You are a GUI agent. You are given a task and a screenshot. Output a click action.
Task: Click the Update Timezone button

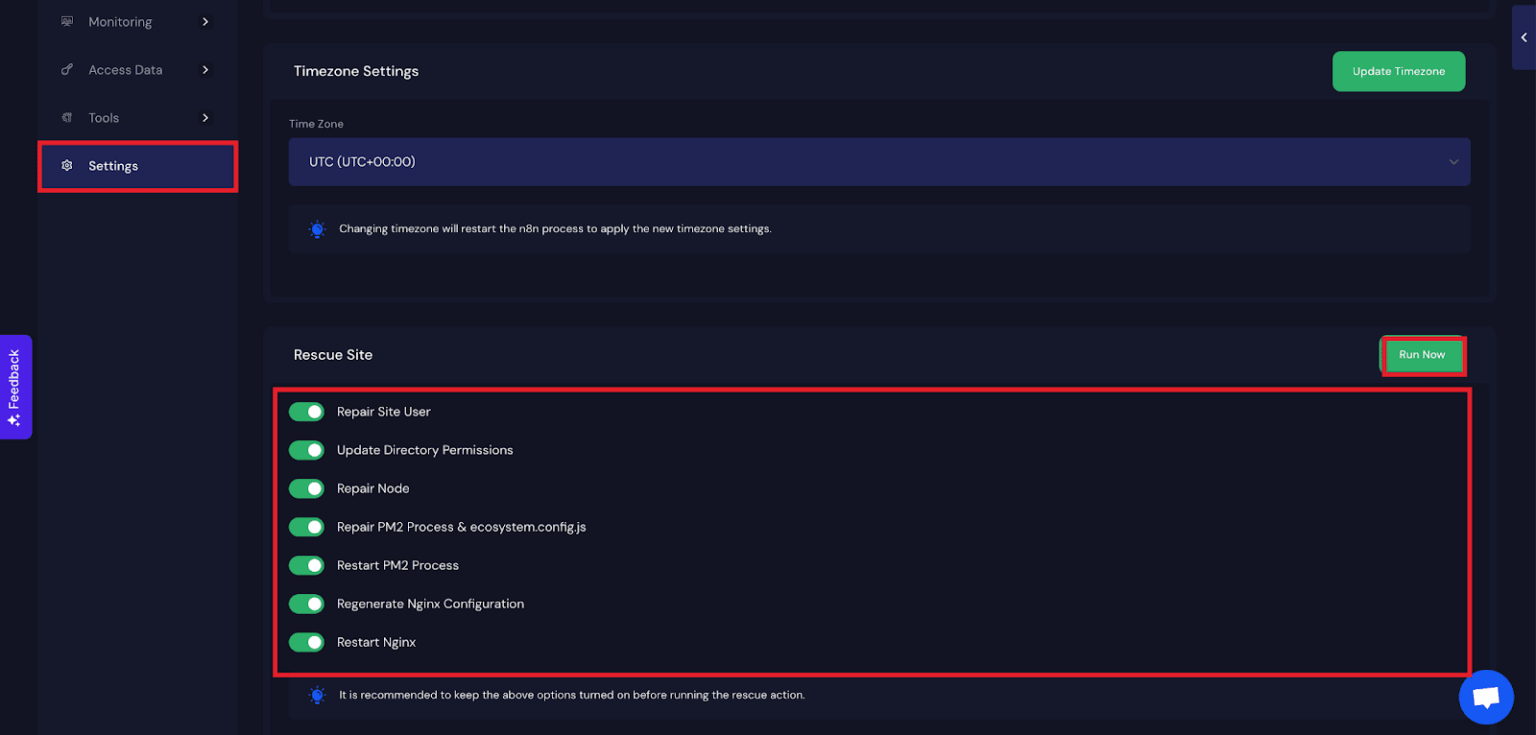(1398, 72)
